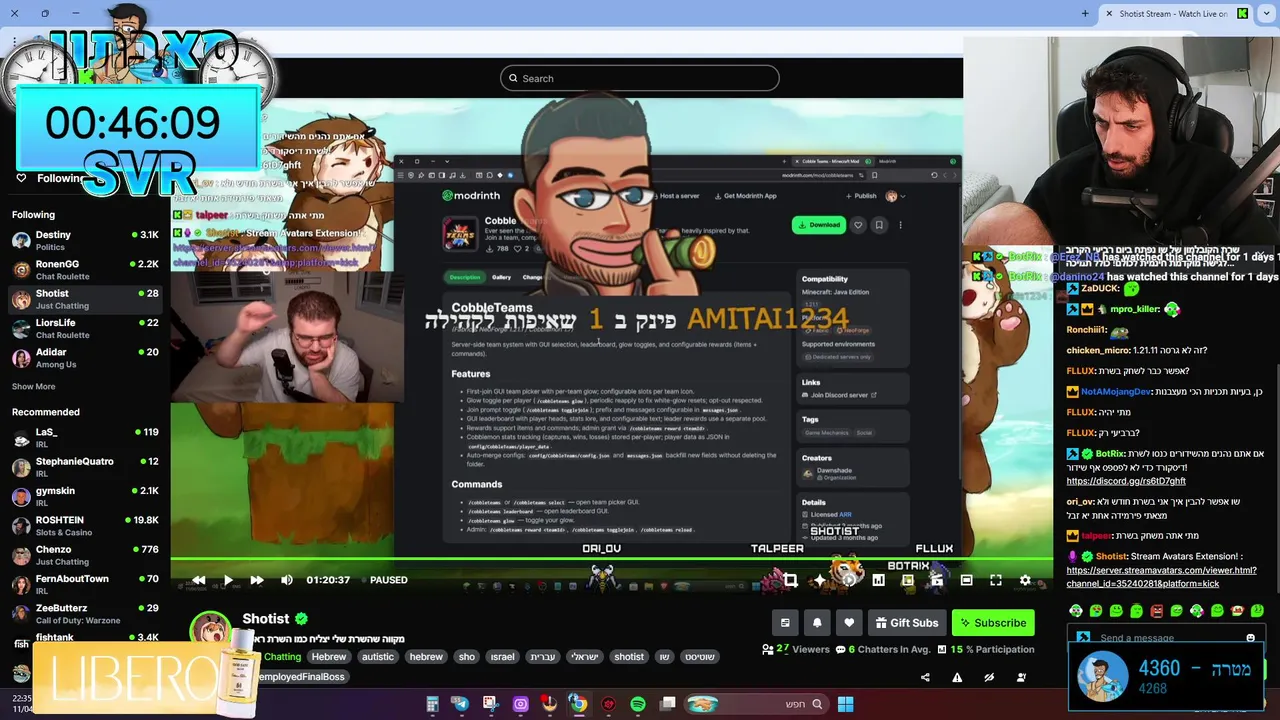
Task: Open Chenzo recommended channel
Action: tap(85, 555)
